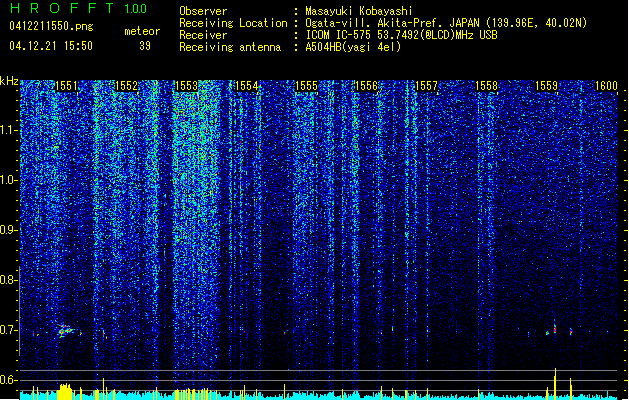The width and height of the screenshot is (629, 400).
Task: Click the Receiving Location label
Action: [x=233, y=23]
